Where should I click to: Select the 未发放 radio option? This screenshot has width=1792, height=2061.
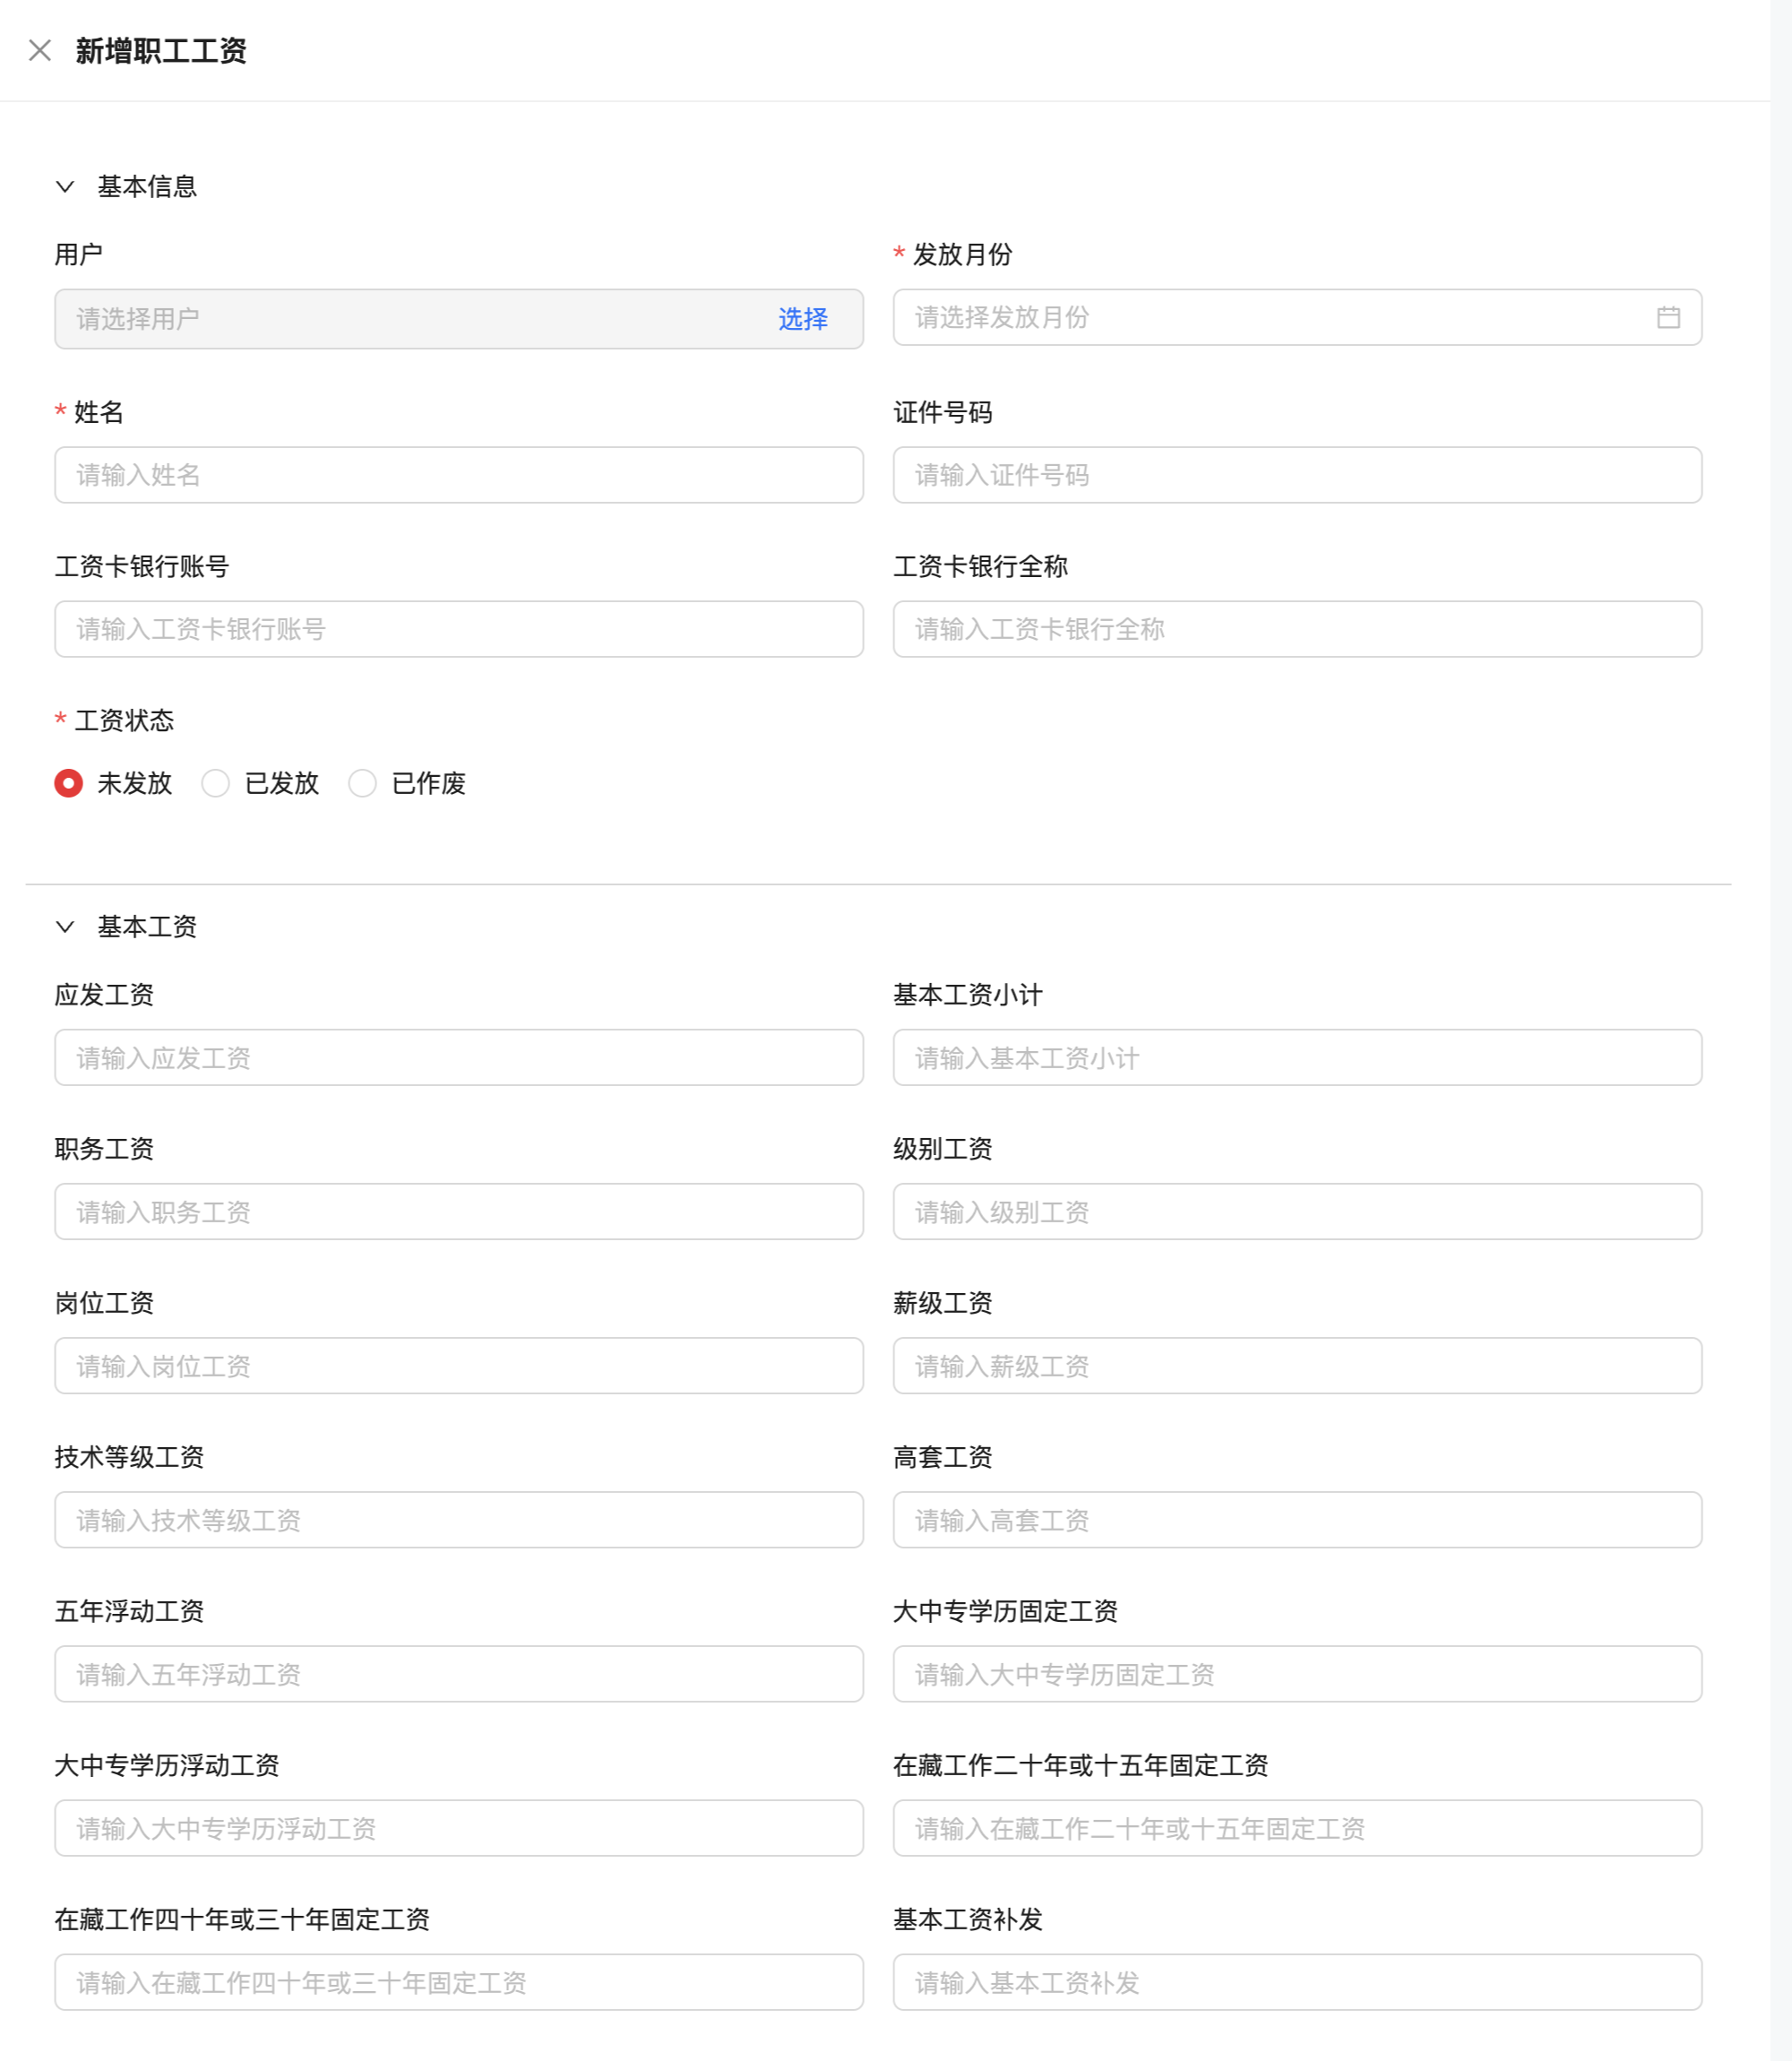tap(68, 783)
